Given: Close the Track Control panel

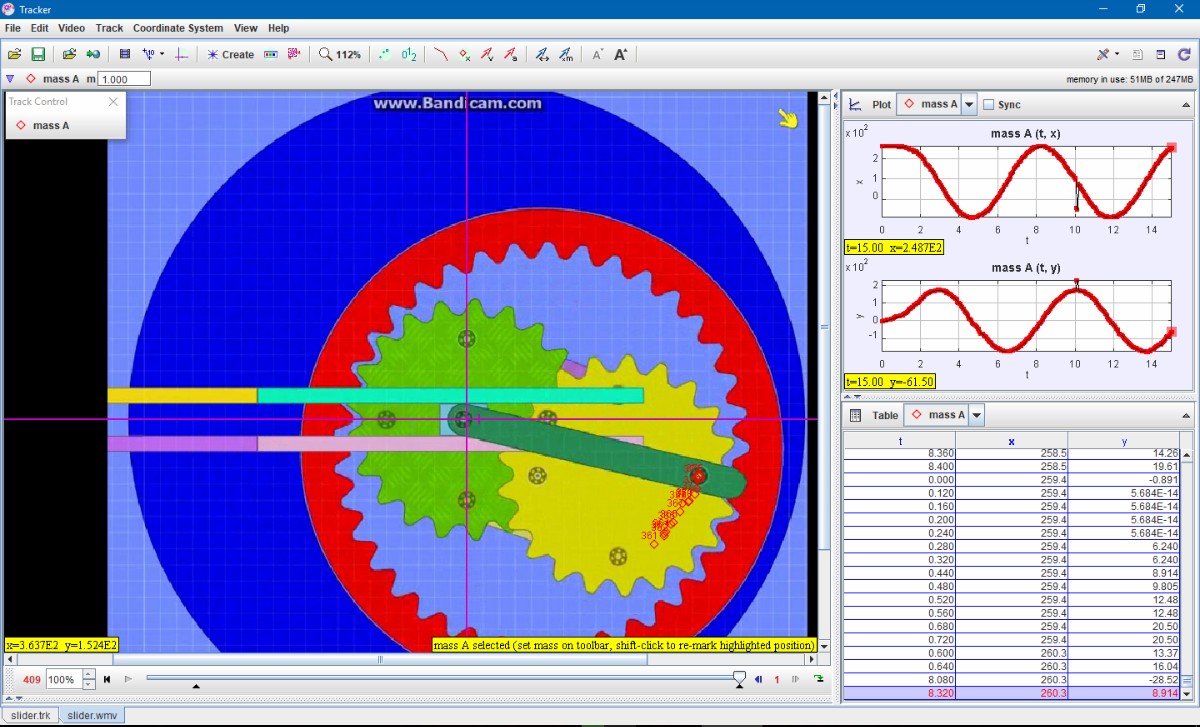Looking at the screenshot, I should tap(113, 101).
